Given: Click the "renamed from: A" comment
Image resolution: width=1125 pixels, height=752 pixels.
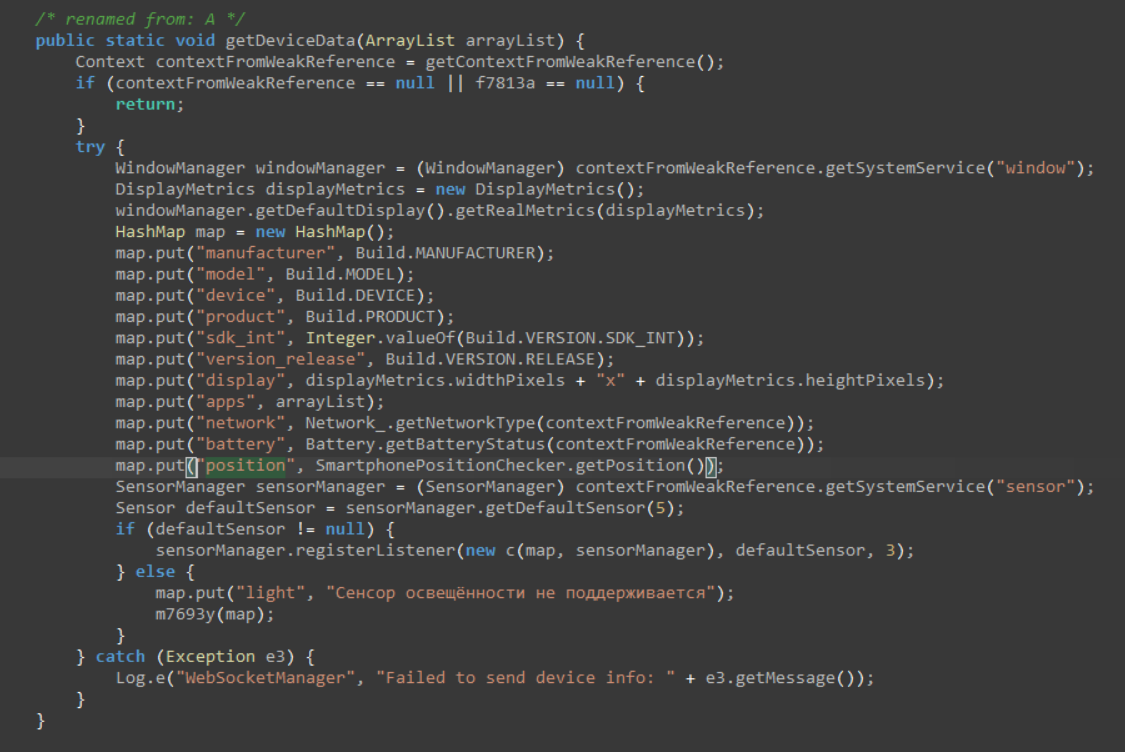Looking at the screenshot, I should click(x=140, y=19).
